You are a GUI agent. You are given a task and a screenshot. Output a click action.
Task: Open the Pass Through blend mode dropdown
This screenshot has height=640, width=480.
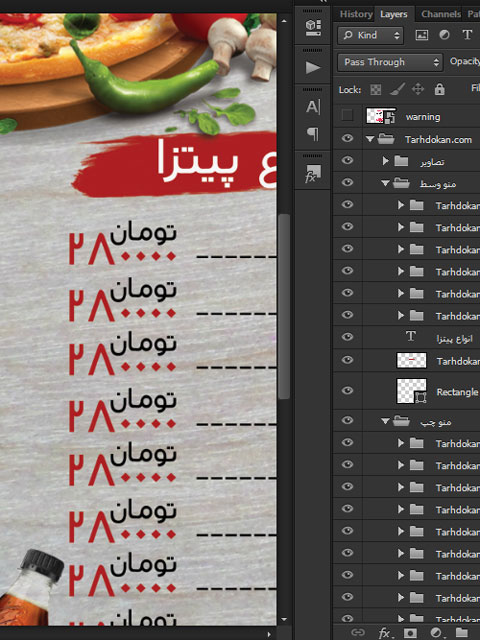(x=390, y=62)
